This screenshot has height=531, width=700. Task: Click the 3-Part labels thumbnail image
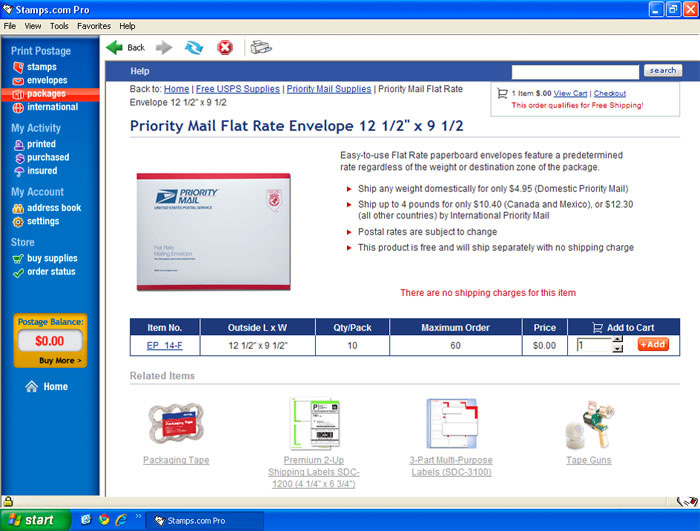click(452, 423)
